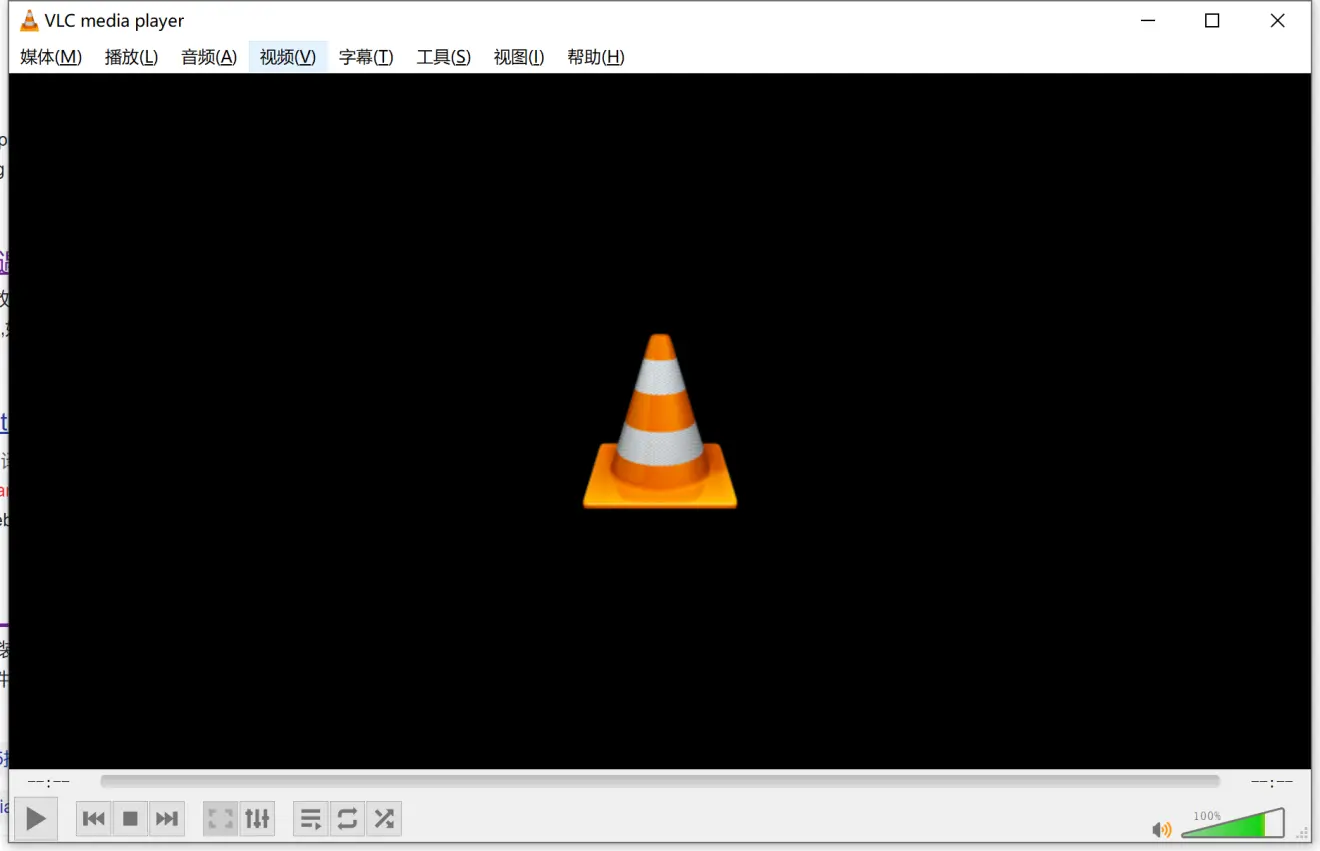Adjust the green volume slider

tap(1233, 823)
